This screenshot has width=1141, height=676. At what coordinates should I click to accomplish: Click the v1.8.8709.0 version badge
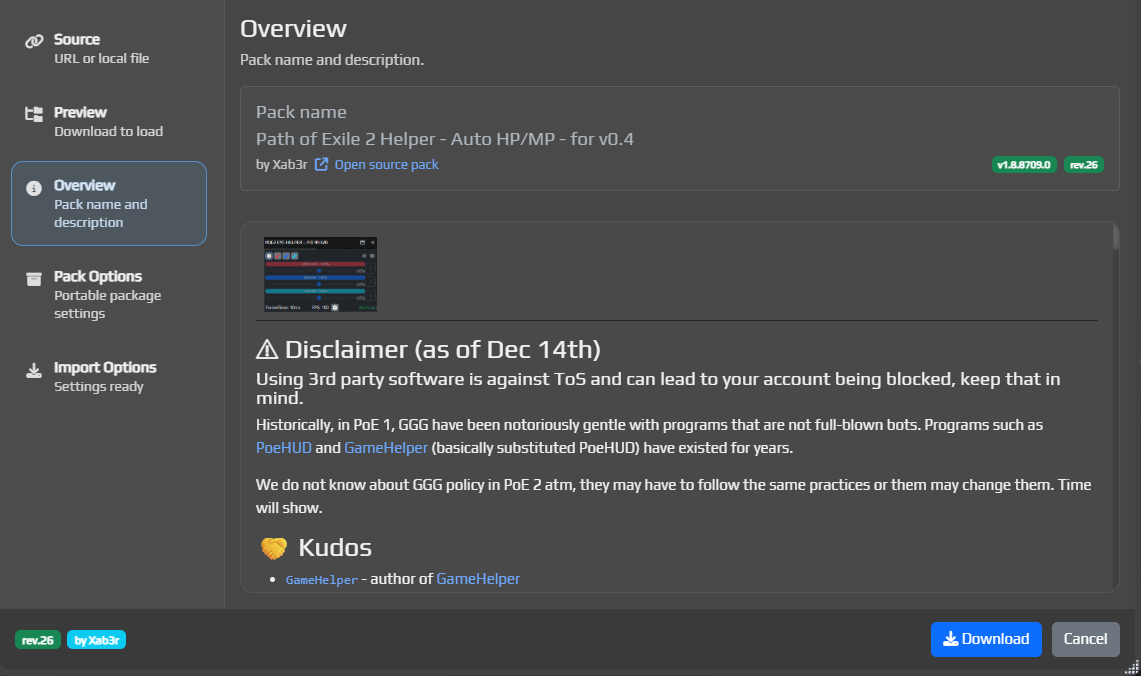pos(1026,164)
